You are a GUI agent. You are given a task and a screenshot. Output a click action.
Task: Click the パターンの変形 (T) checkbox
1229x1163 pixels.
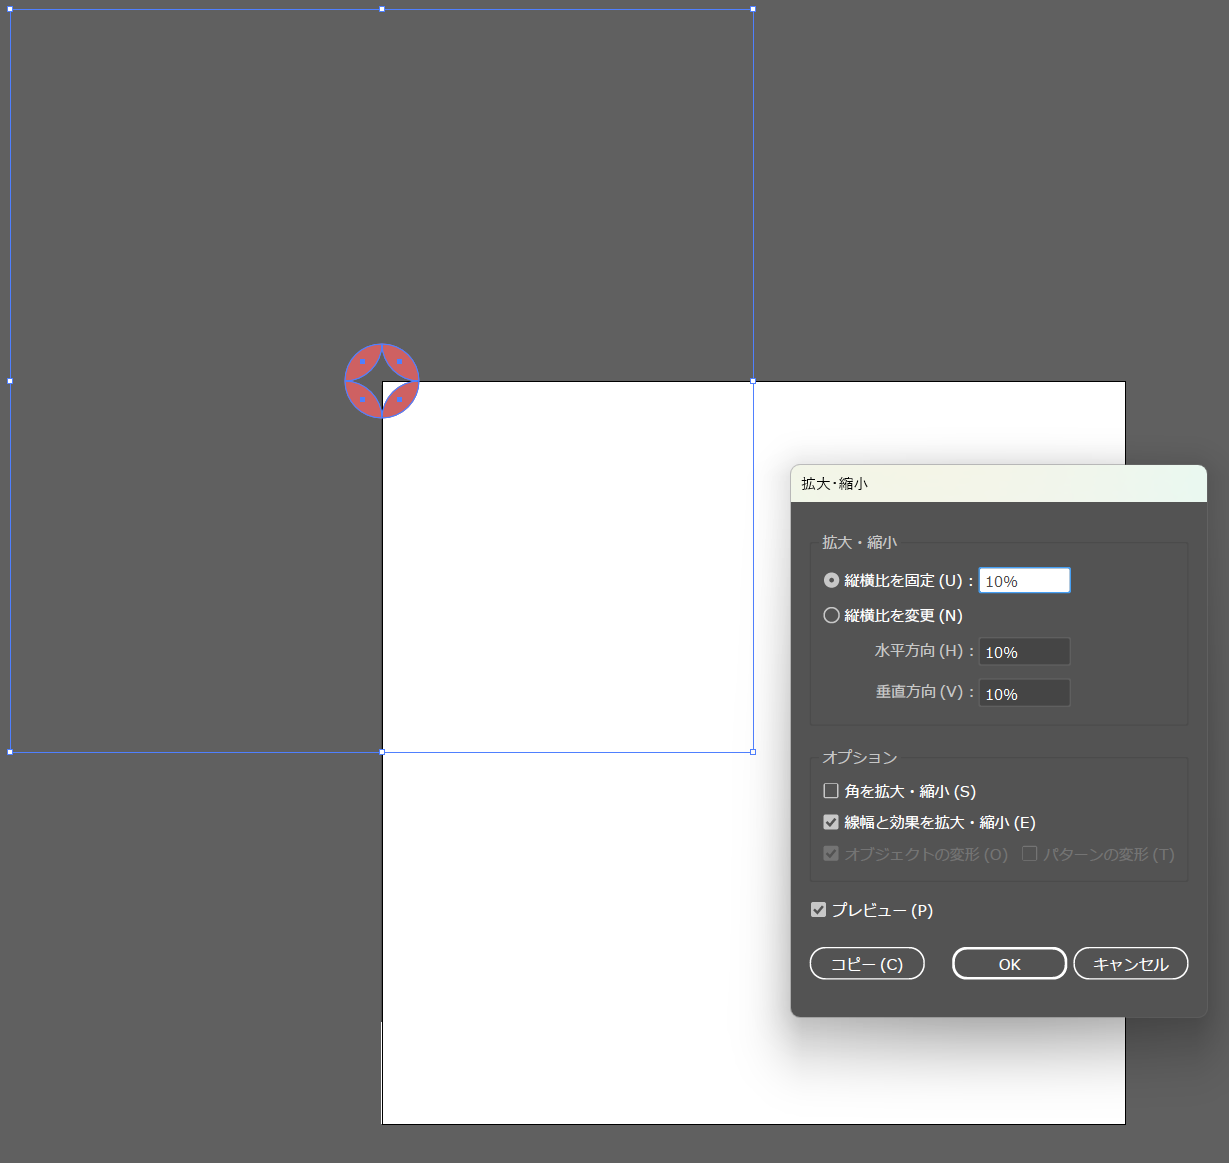(x=1029, y=854)
